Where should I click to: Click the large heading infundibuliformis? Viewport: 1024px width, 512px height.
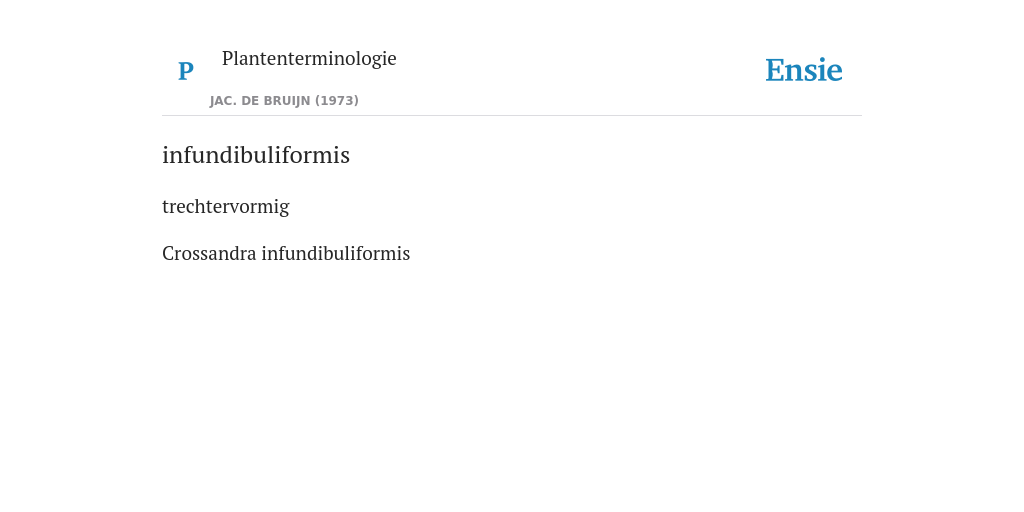(x=256, y=155)
